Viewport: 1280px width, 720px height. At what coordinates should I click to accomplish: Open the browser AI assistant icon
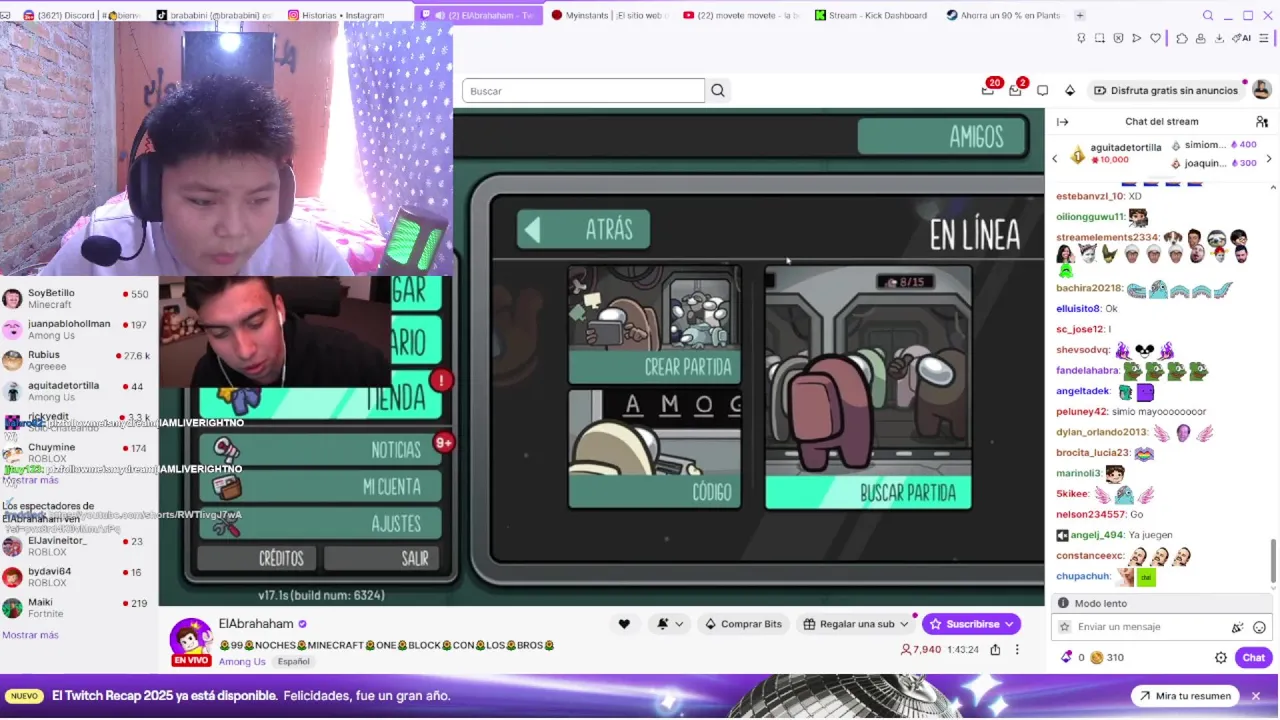tap(1241, 38)
